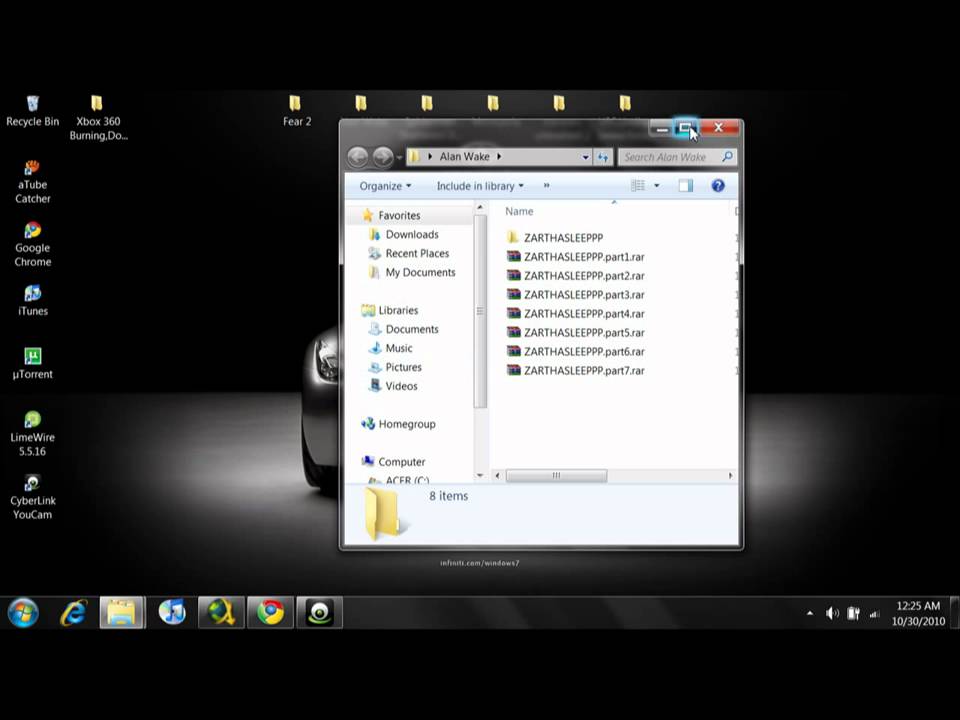The height and width of the screenshot is (720, 960).
Task: Click navigation pane scroll down arrow
Action: pyautogui.click(x=480, y=476)
